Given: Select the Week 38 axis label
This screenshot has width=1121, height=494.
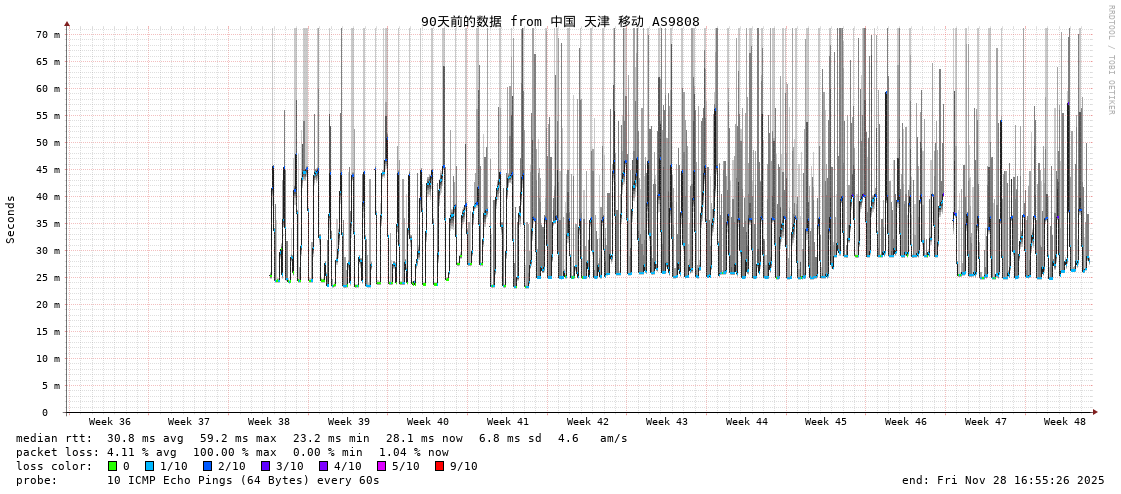Looking at the screenshot, I should [x=269, y=422].
